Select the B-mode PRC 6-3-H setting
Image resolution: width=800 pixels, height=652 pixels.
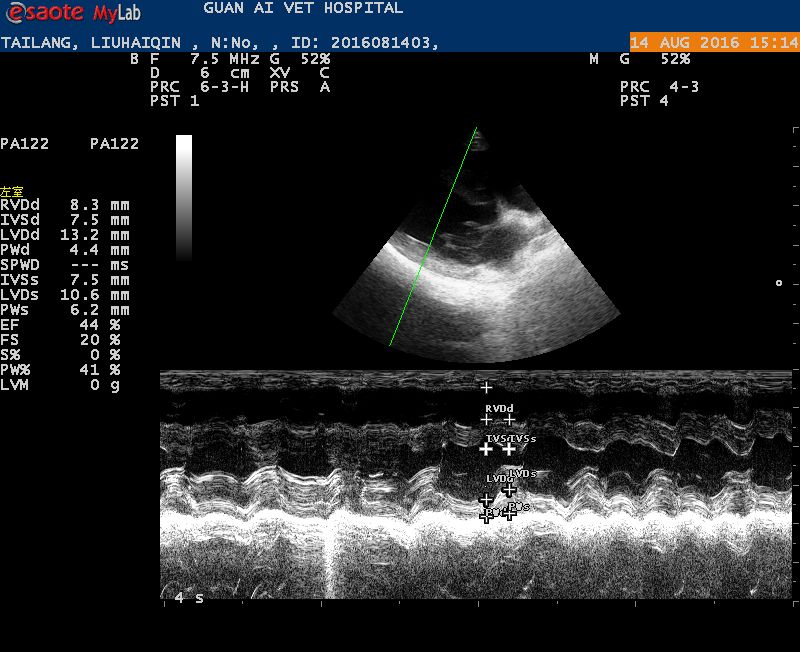(199, 87)
